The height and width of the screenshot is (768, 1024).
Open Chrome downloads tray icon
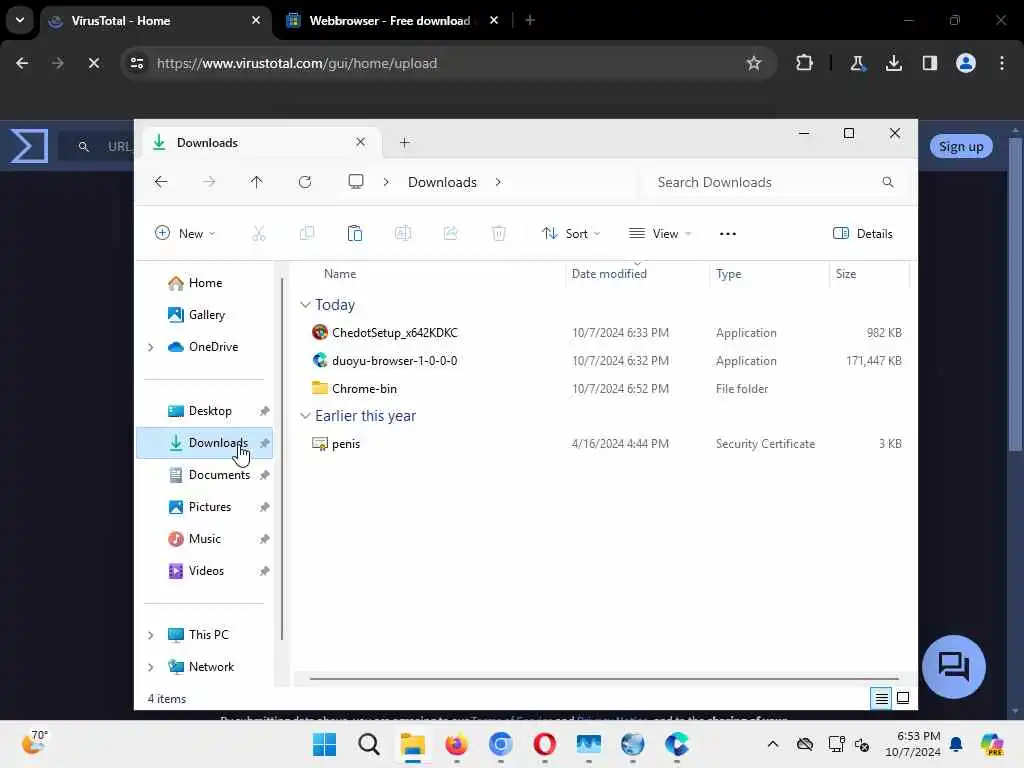click(x=893, y=63)
